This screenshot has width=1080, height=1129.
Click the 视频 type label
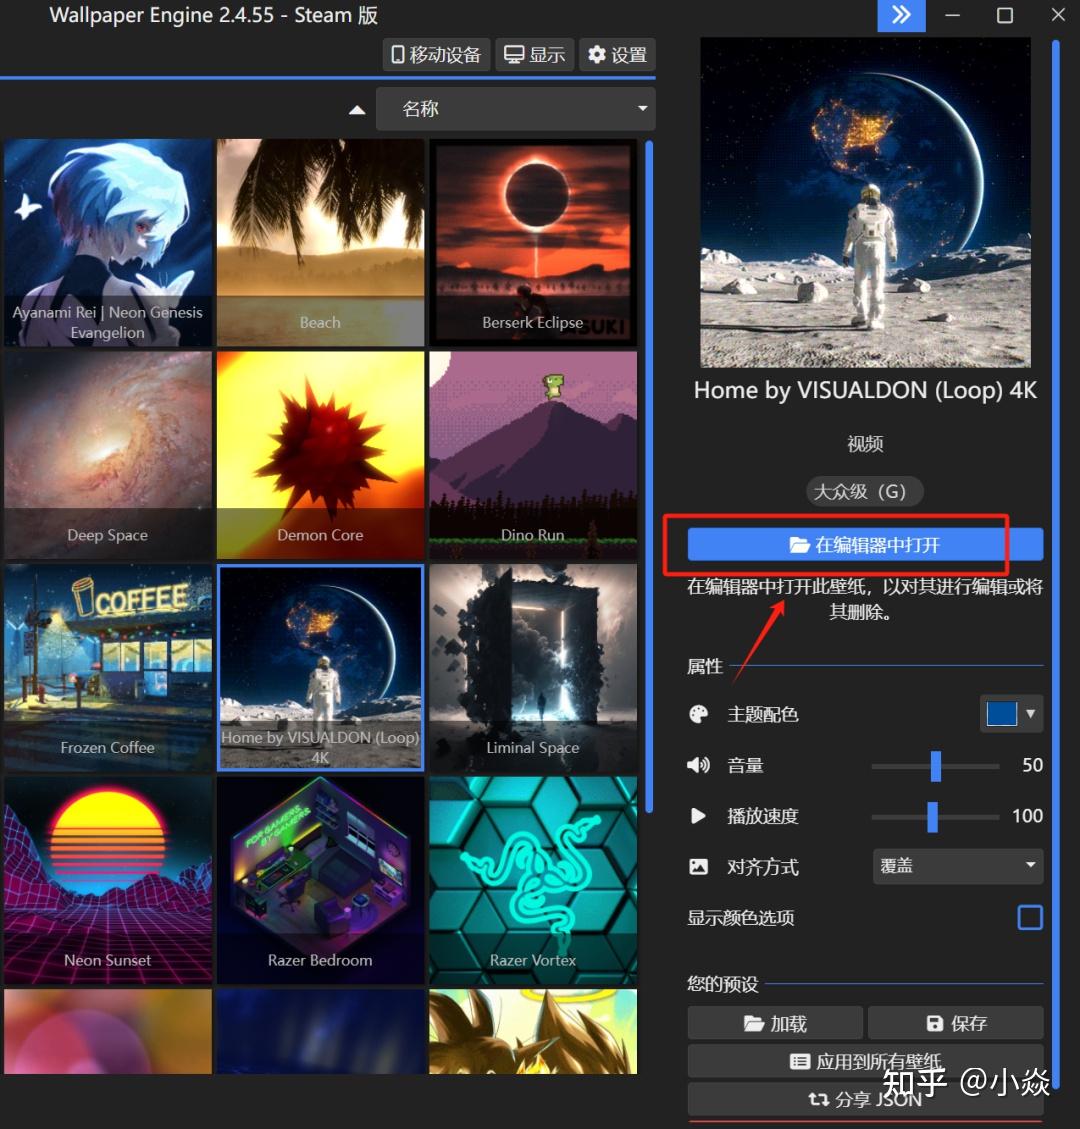(x=865, y=444)
